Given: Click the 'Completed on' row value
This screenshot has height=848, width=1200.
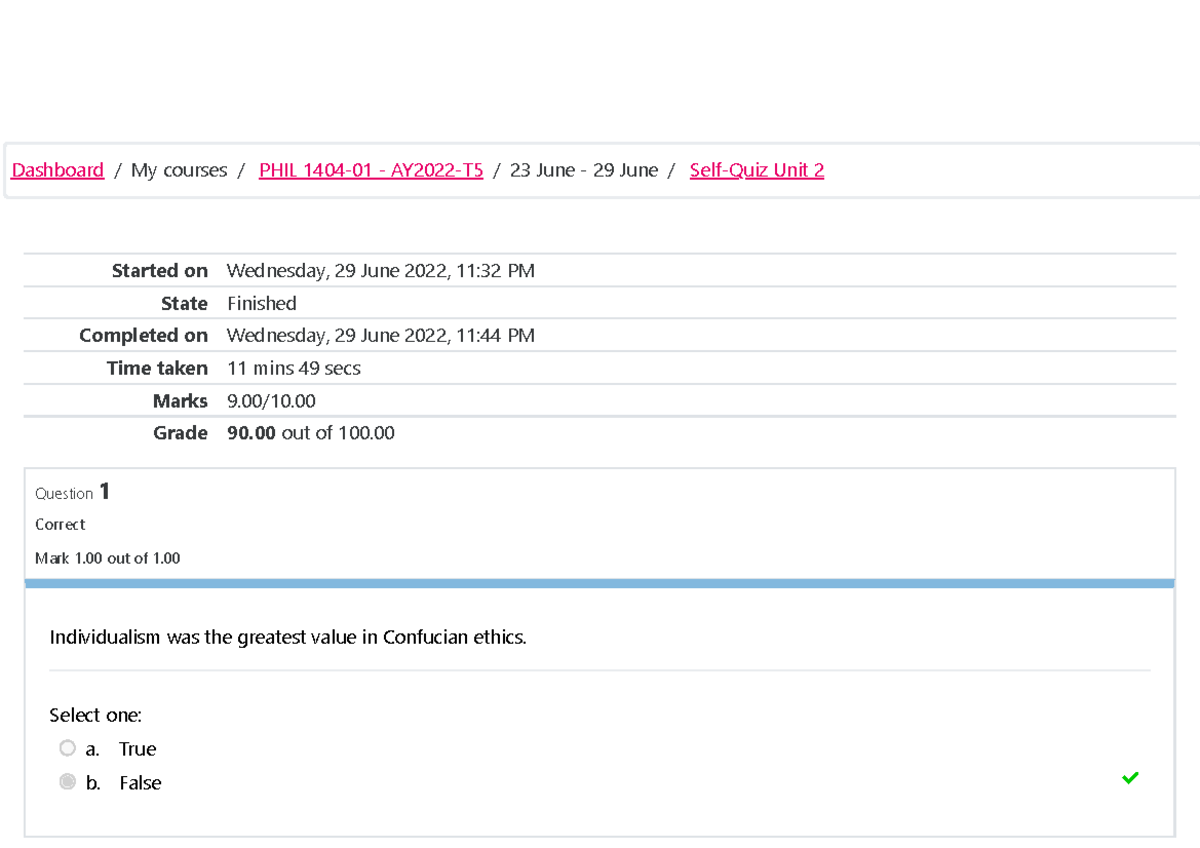Looking at the screenshot, I should [380, 335].
